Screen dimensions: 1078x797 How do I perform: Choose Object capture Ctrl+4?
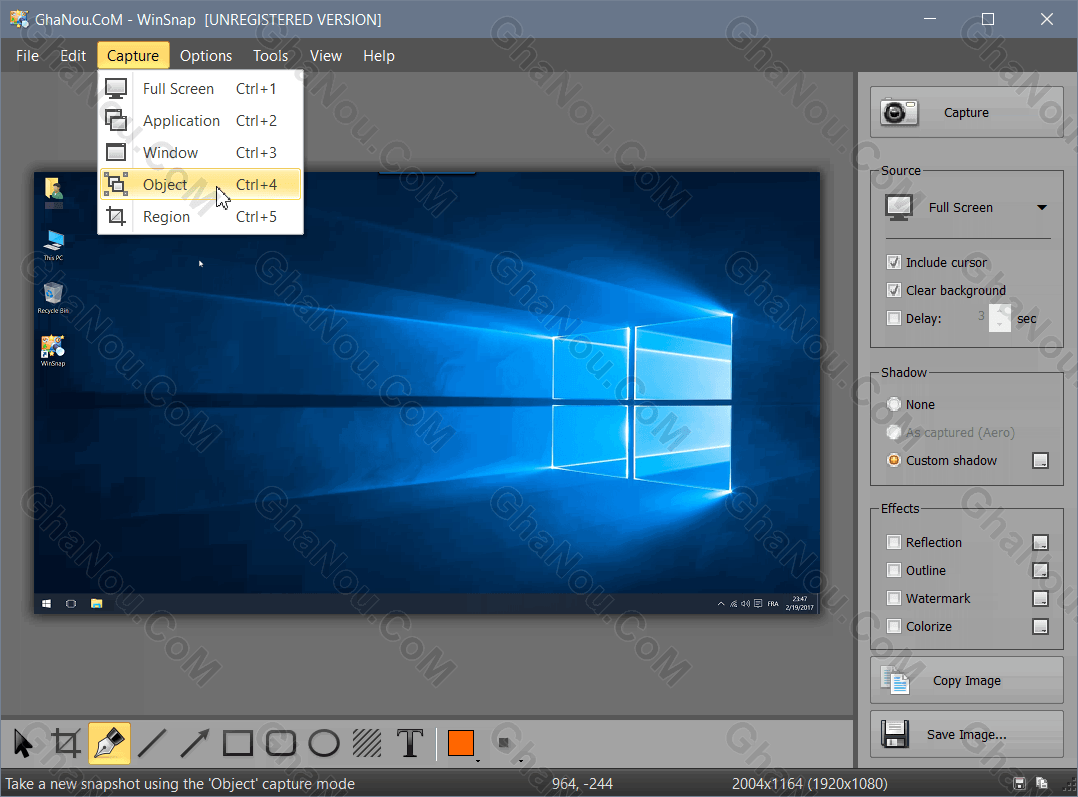[200, 184]
